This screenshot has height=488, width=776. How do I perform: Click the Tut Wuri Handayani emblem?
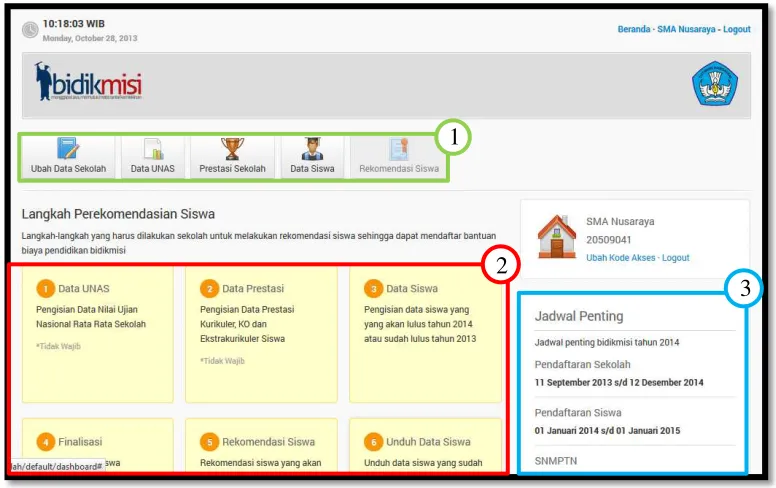715,83
